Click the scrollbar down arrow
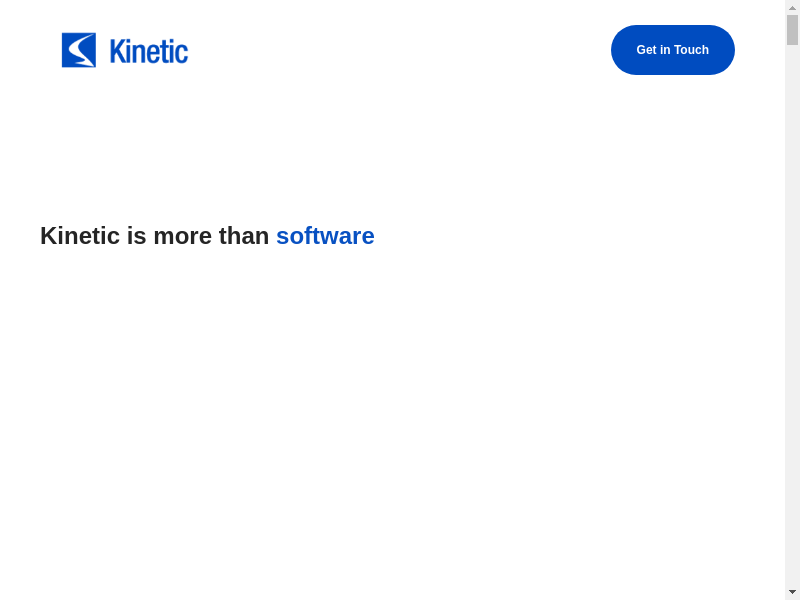 pyautogui.click(x=792, y=592)
